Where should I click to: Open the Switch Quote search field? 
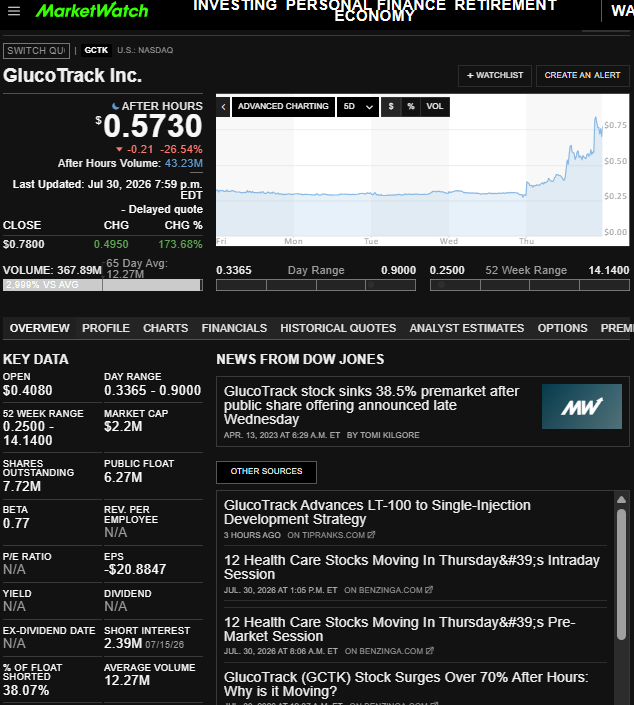(36, 50)
